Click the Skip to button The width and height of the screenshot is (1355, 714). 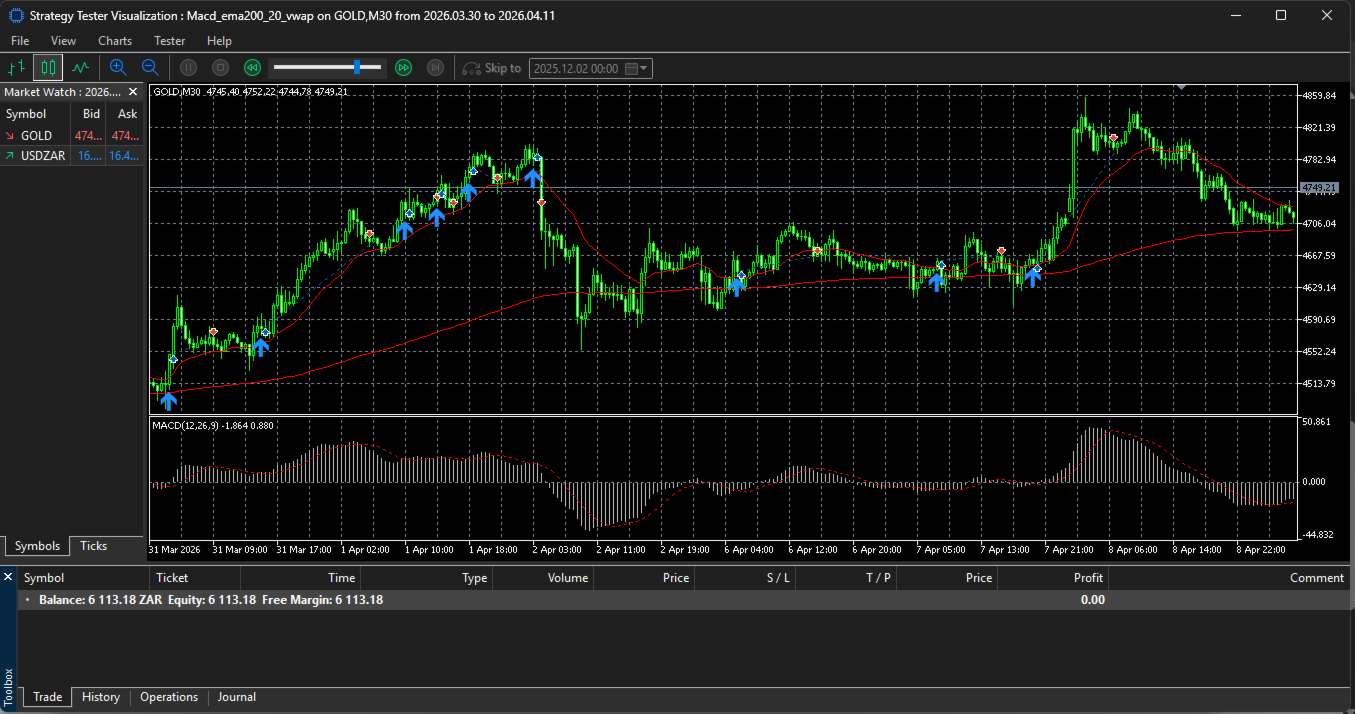click(492, 68)
